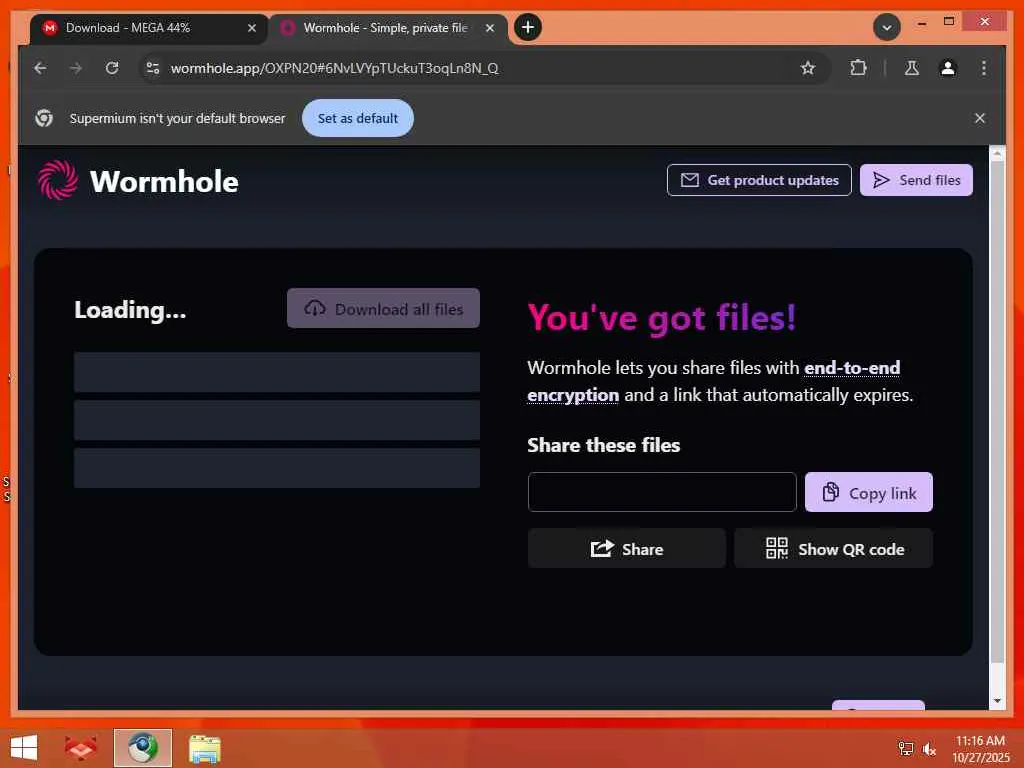The width and height of the screenshot is (1024, 768).
Task: Show QR code for the link
Action: pos(833,549)
